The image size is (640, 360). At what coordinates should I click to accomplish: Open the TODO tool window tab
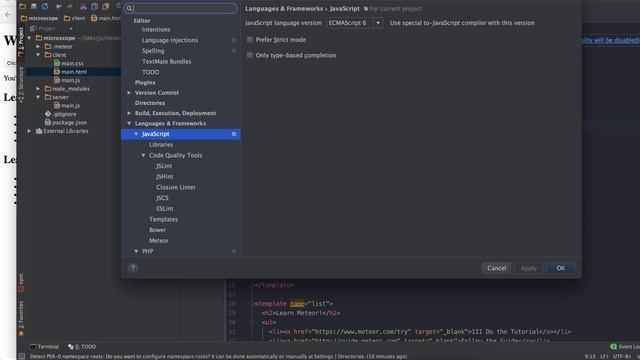tap(82, 347)
